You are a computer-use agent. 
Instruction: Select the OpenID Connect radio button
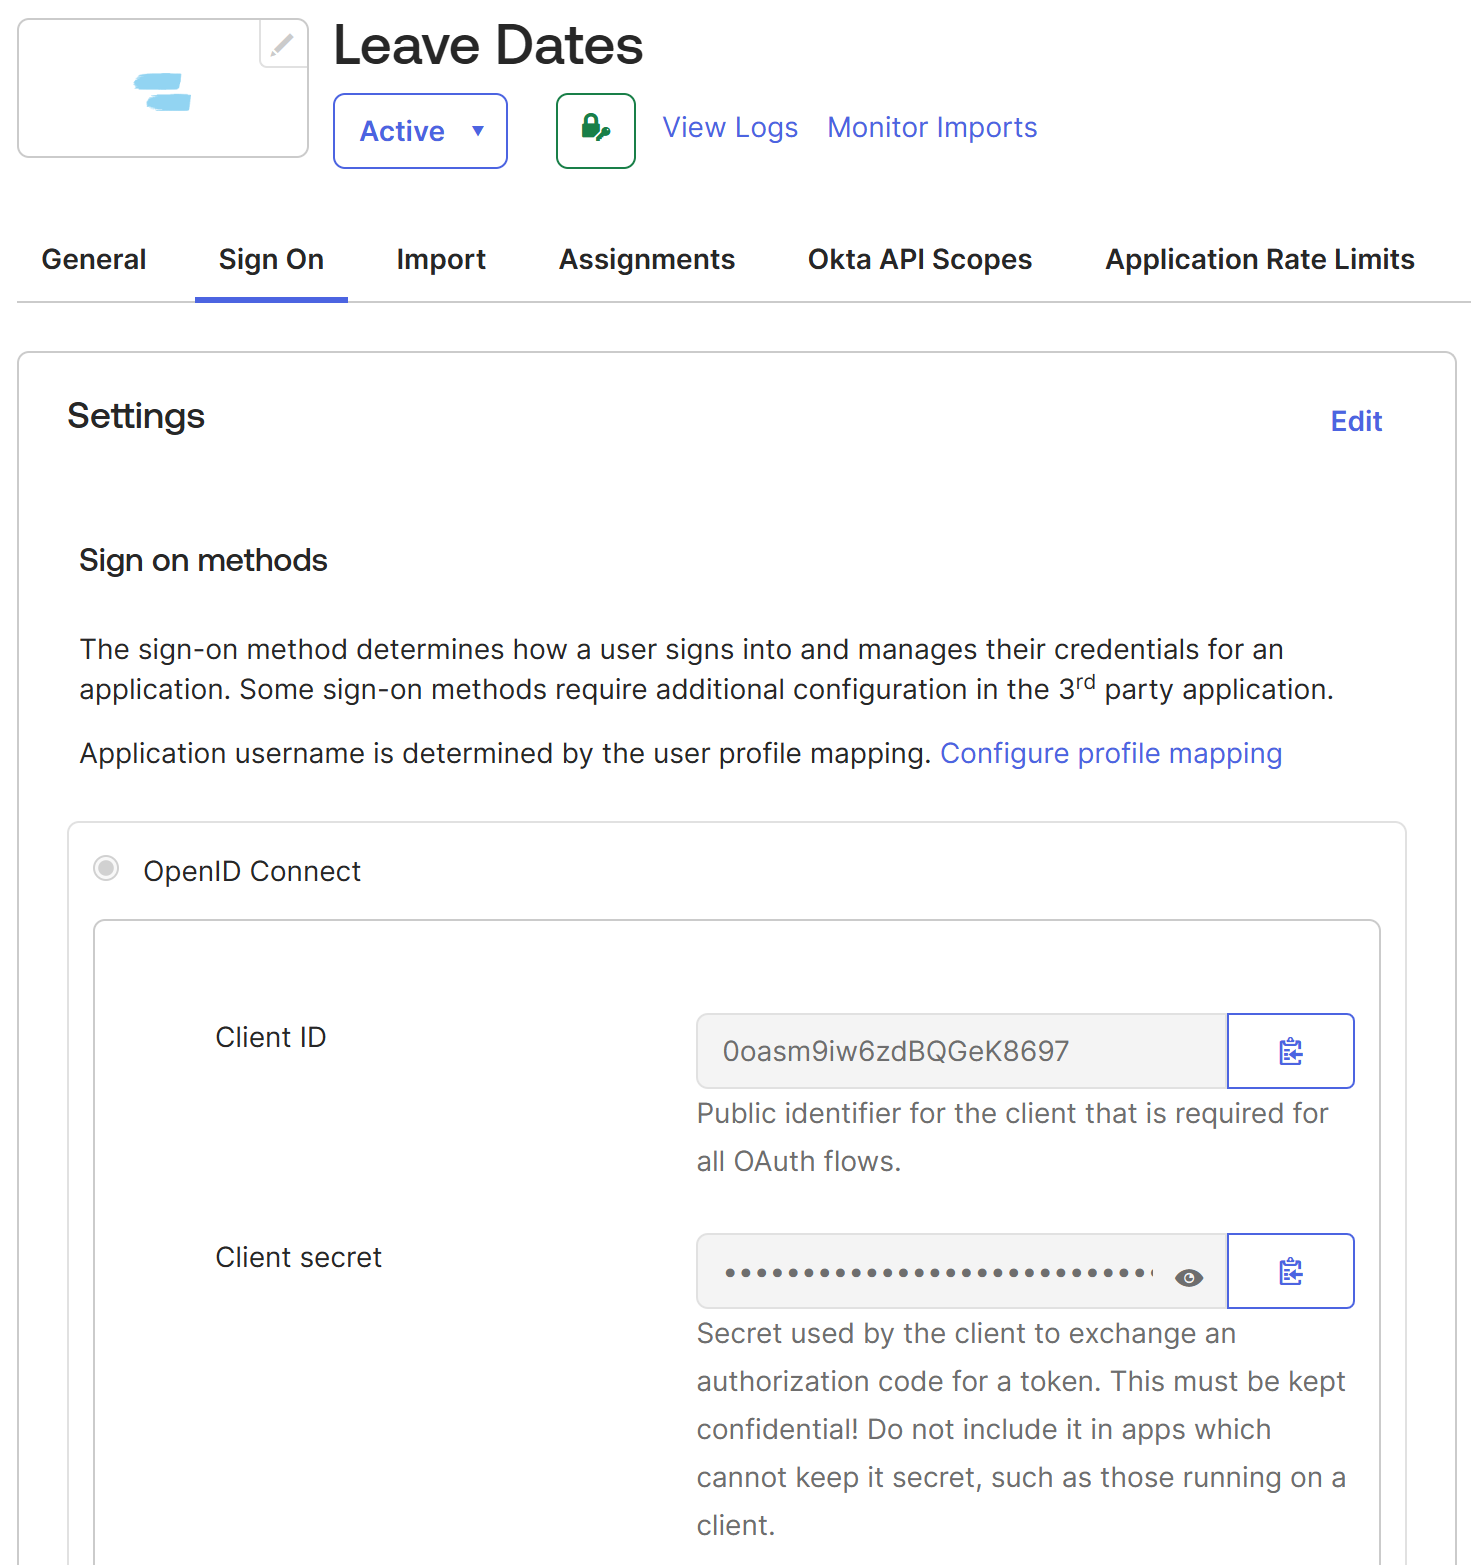point(106,868)
